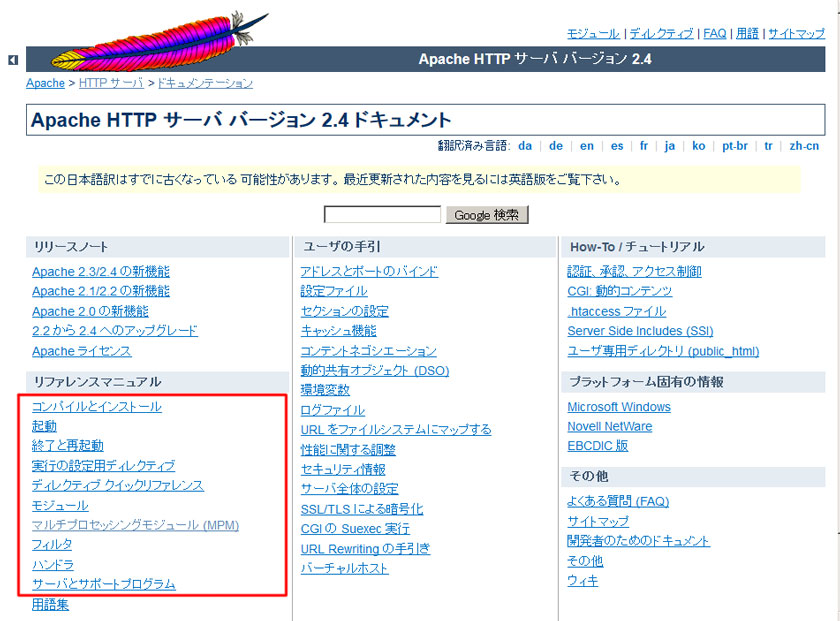Open コンパイルとインストール link
This screenshot has width=840, height=621.
(97, 407)
